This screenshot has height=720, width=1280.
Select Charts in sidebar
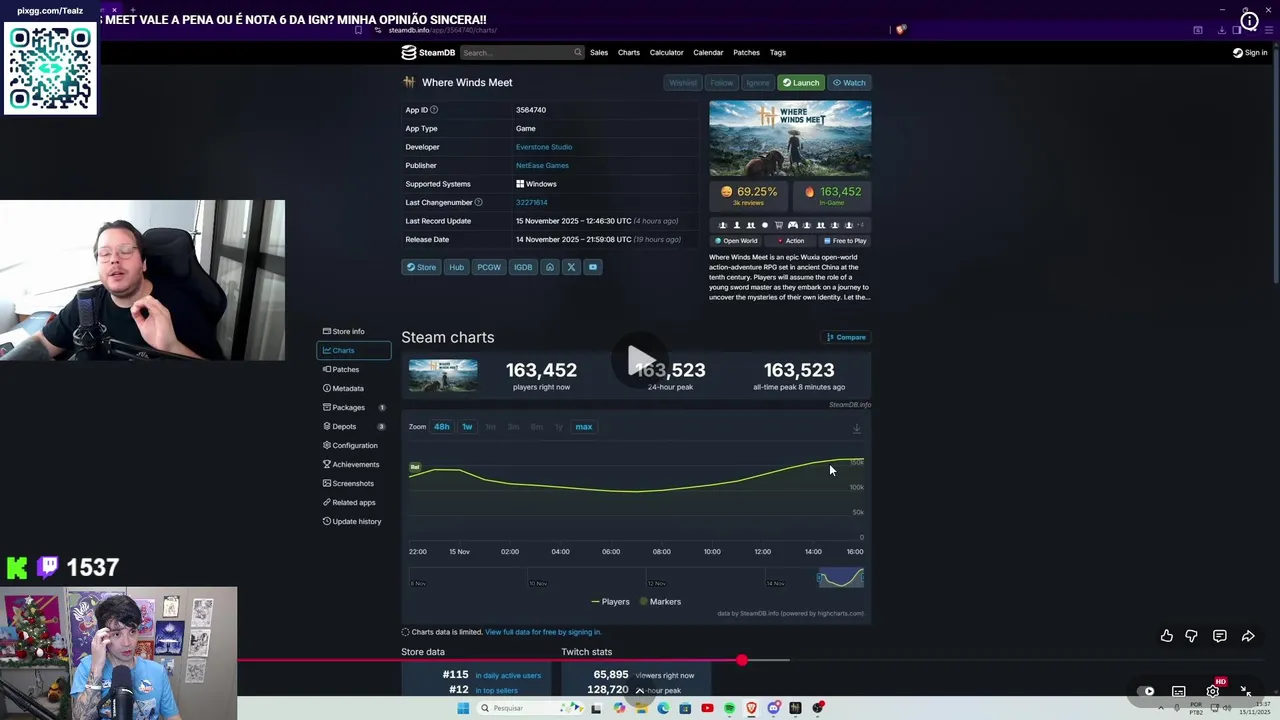point(354,350)
